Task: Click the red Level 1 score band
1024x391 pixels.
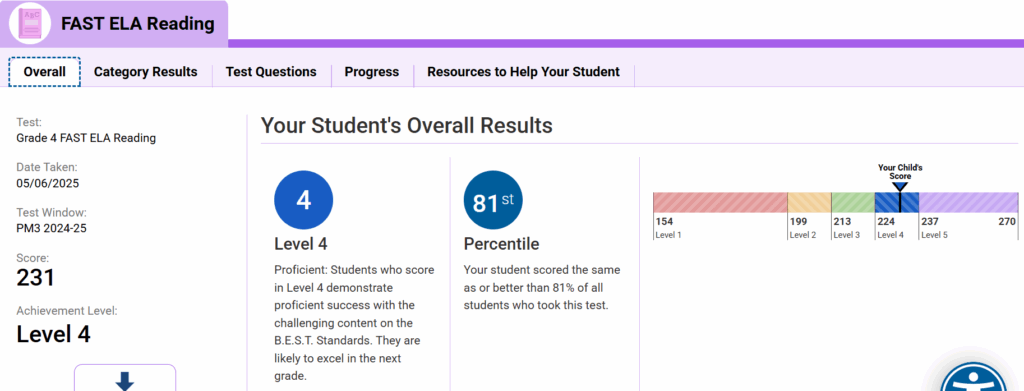Action: point(720,202)
